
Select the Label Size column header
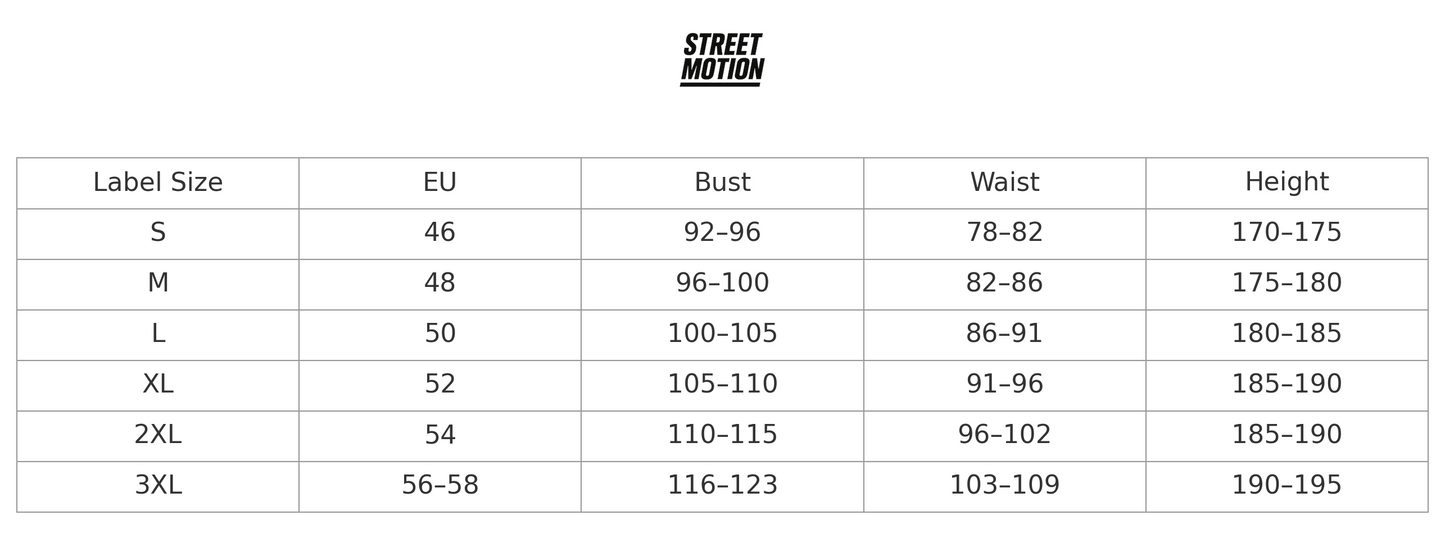pos(158,183)
